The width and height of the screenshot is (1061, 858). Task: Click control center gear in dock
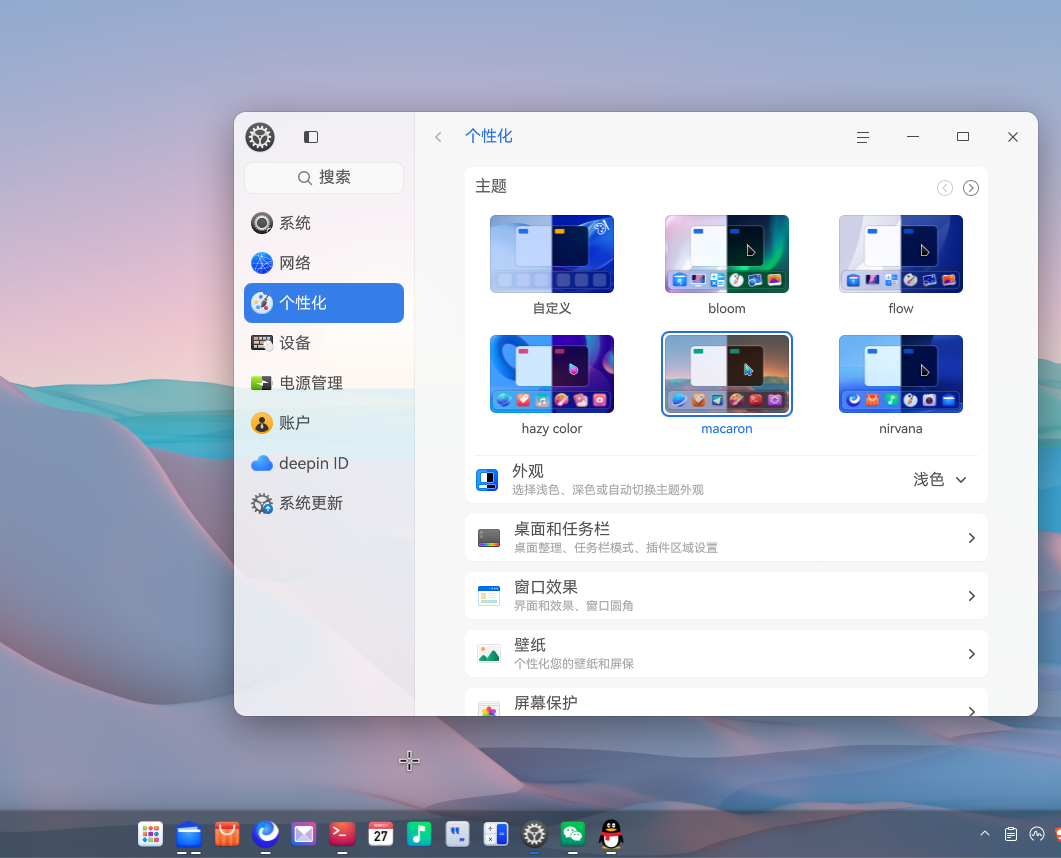pyautogui.click(x=534, y=834)
